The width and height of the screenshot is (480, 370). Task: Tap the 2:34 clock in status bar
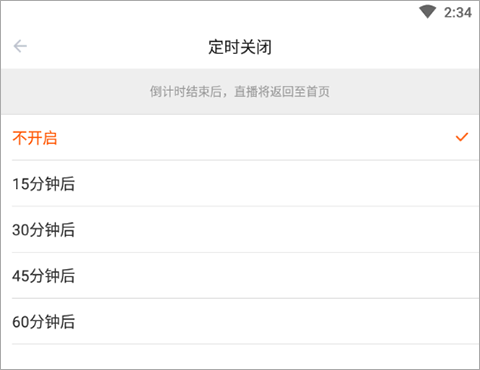pyautogui.click(x=458, y=13)
